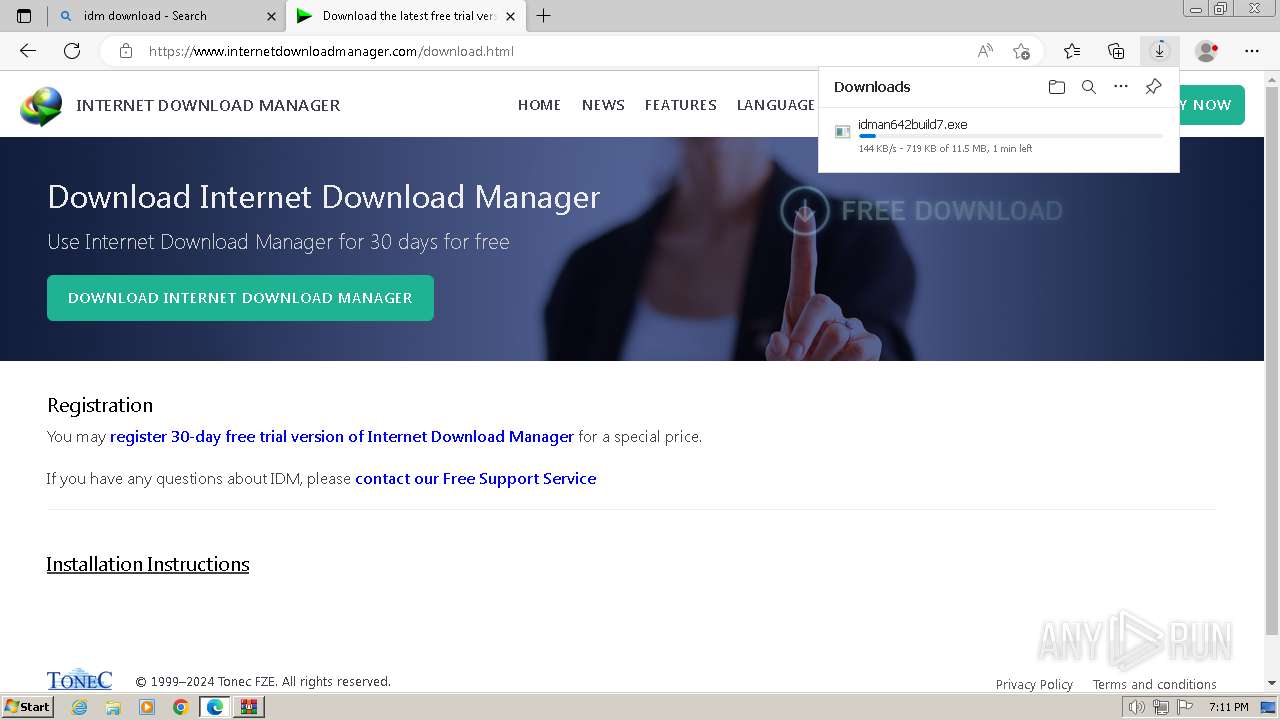Viewport: 1280px width, 720px height.
Task: Click the idman642build7.exe file icon
Action: click(843, 132)
